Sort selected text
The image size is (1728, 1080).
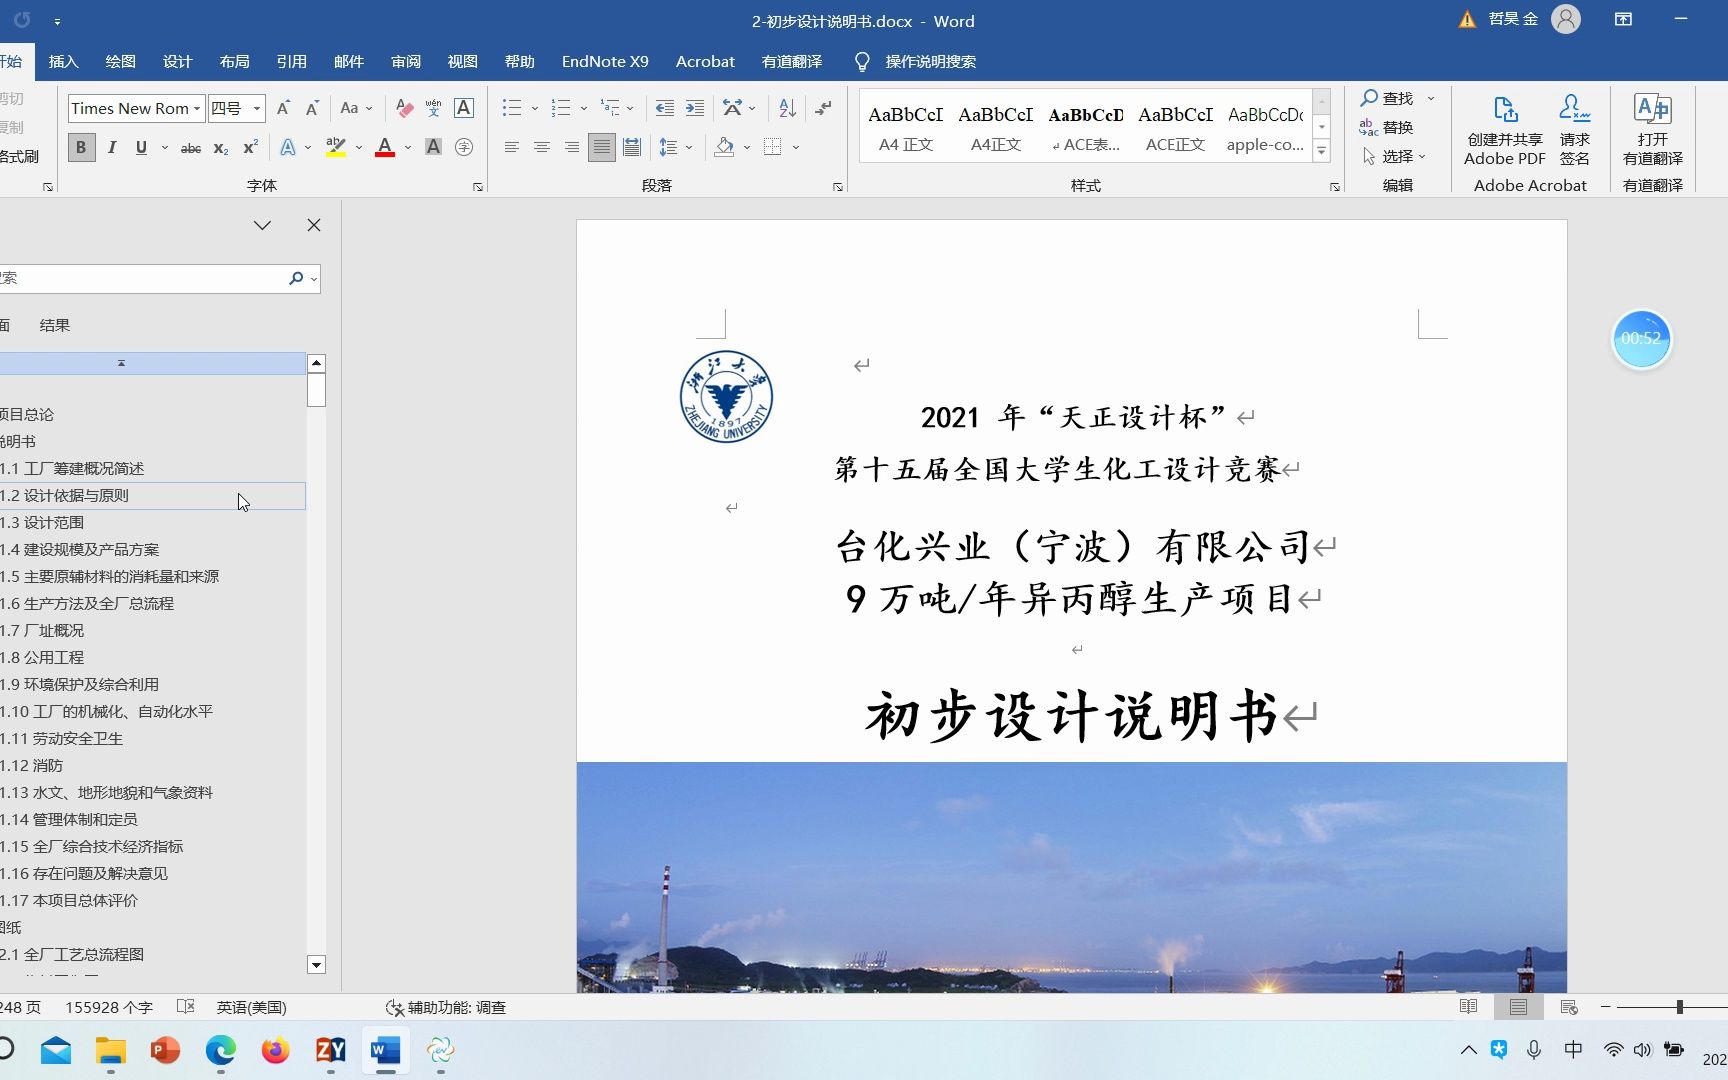787,108
